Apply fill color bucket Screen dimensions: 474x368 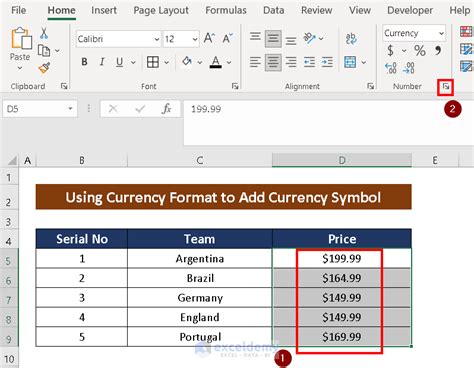(x=187, y=62)
